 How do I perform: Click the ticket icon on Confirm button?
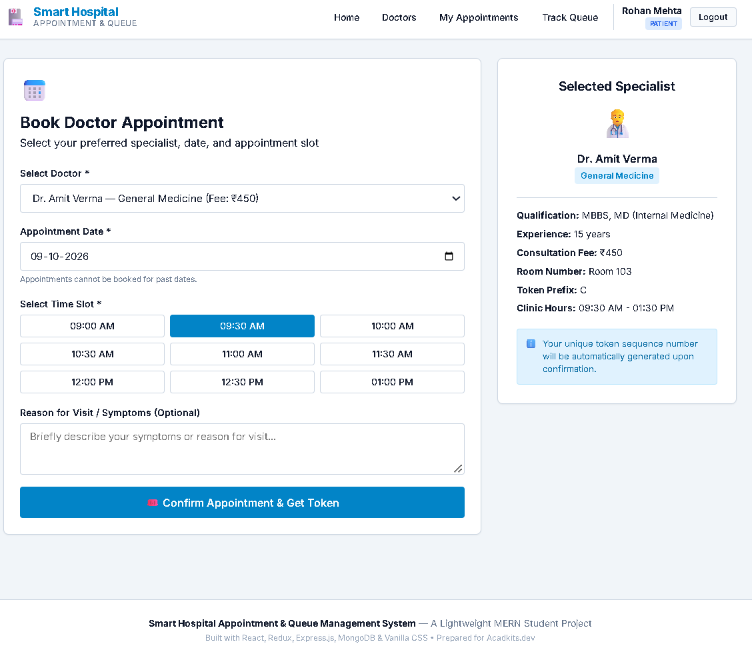pyautogui.click(x=153, y=503)
